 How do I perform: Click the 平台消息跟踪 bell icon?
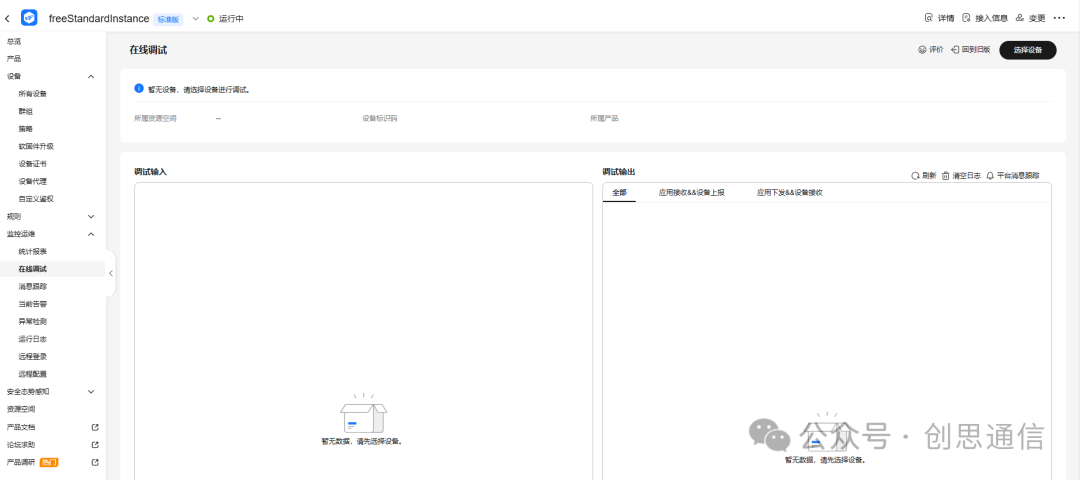990,176
